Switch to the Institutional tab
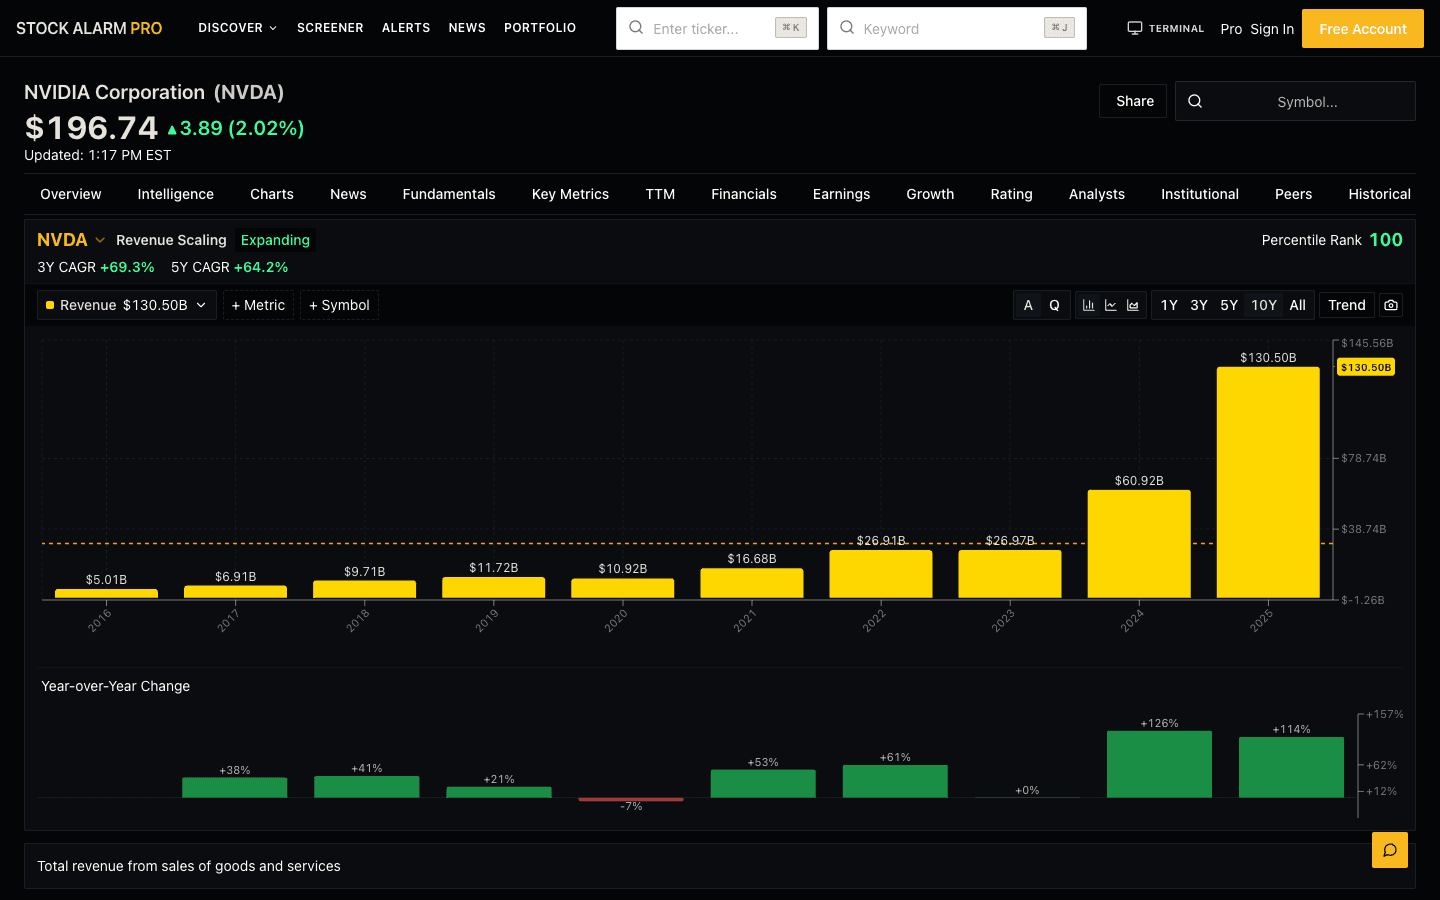The width and height of the screenshot is (1440, 900). tap(1200, 194)
